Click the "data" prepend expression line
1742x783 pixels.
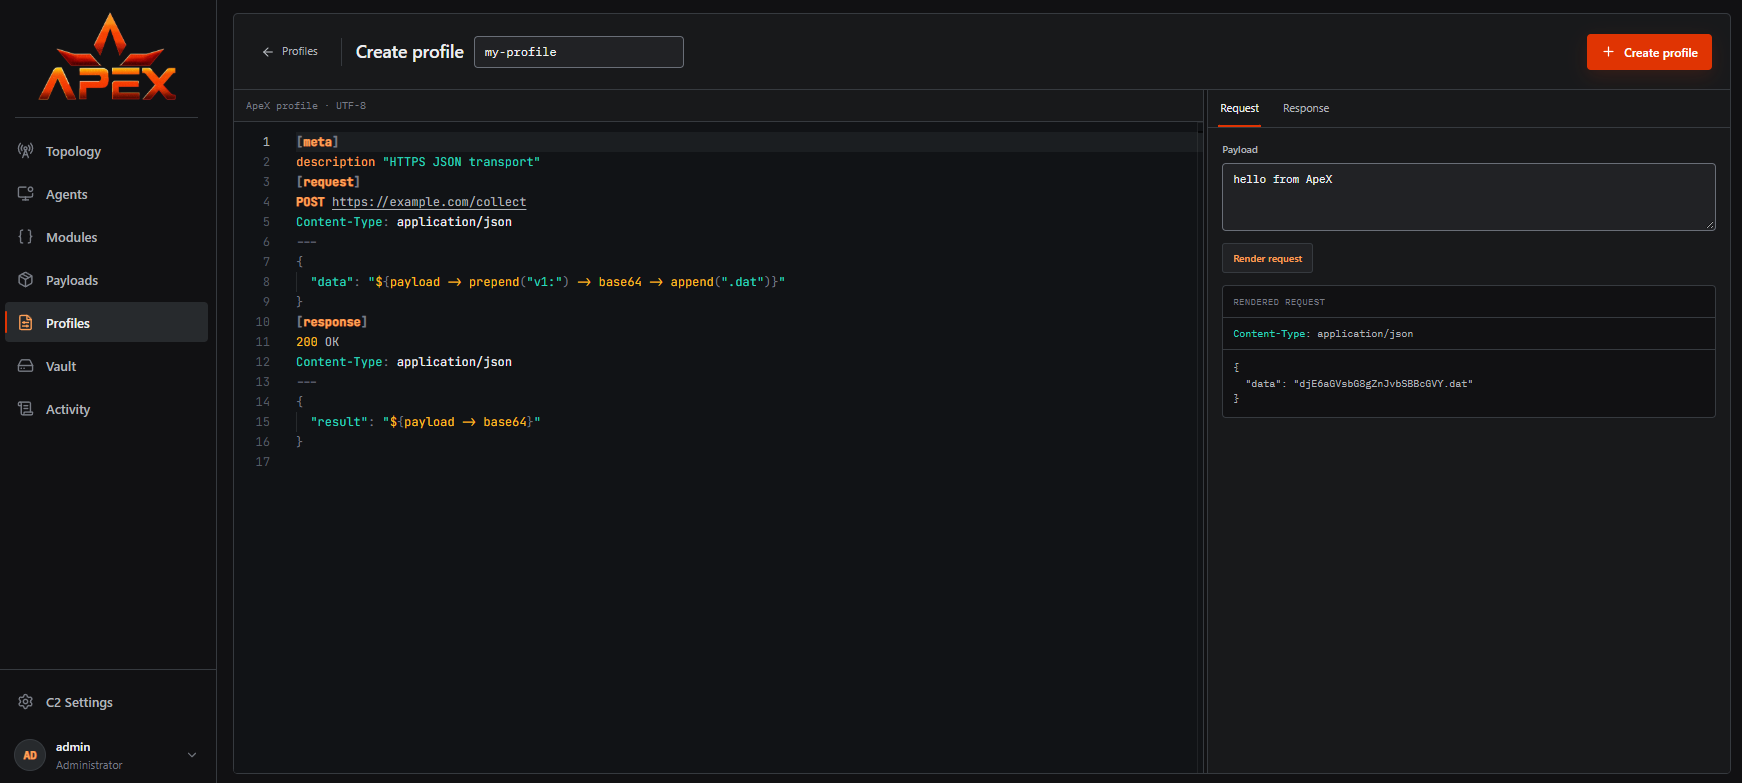pyautogui.click(x=548, y=282)
